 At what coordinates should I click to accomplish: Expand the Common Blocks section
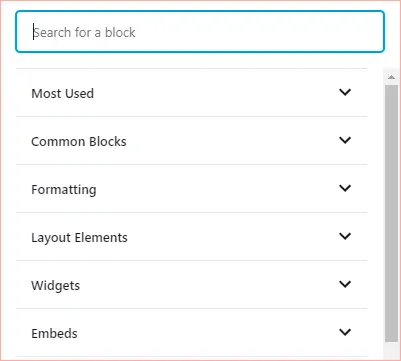tap(191, 141)
